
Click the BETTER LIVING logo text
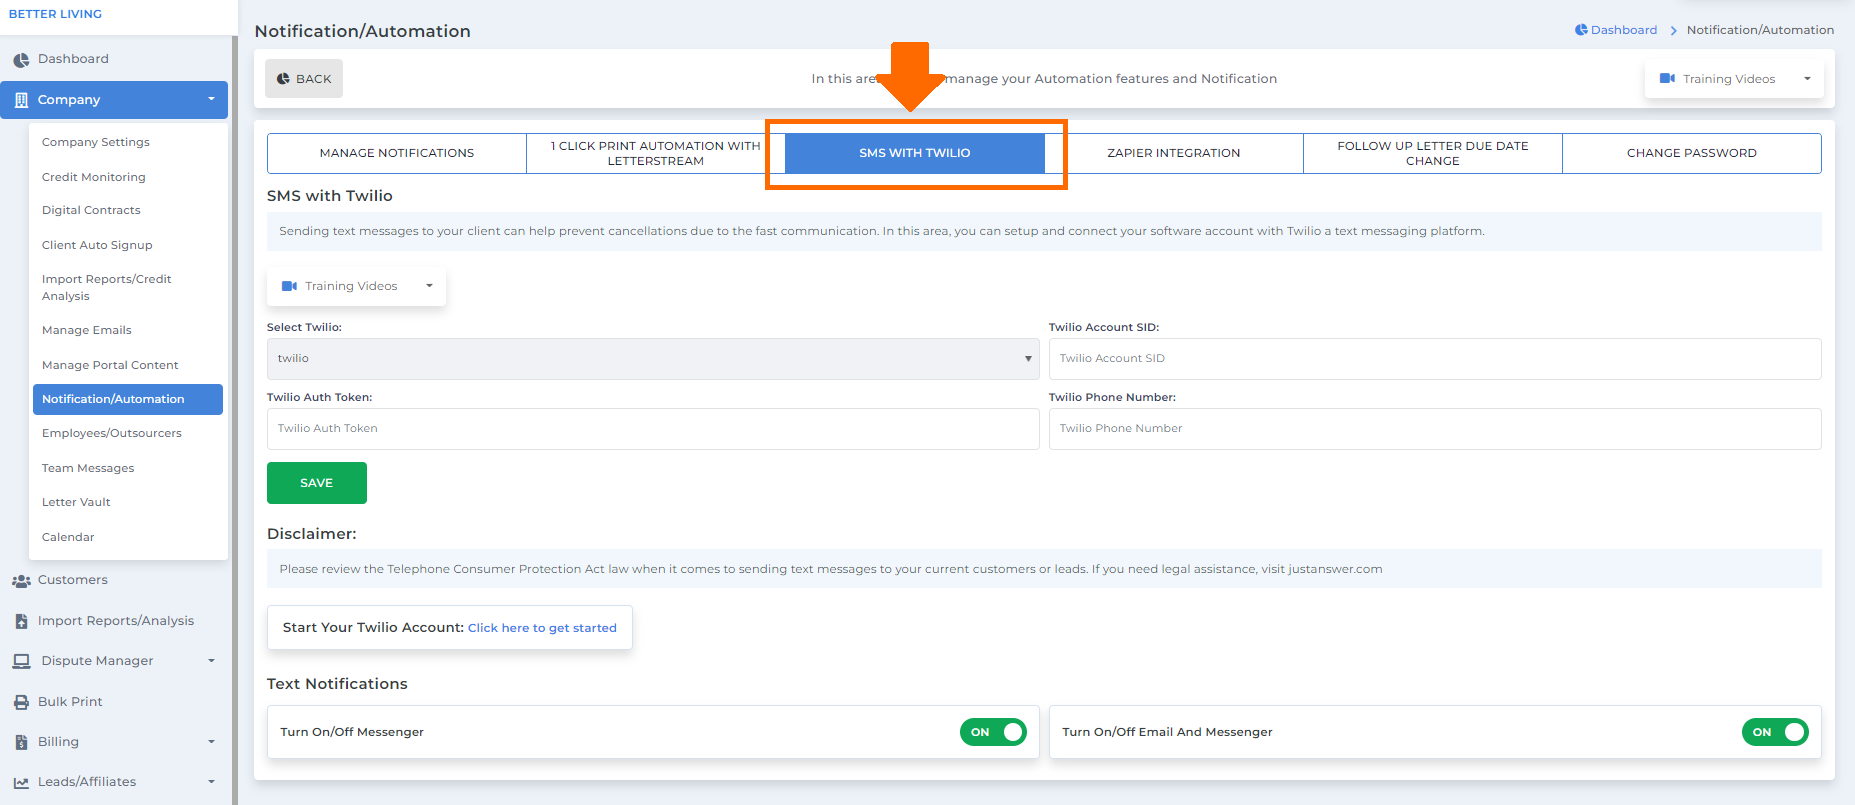(x=55, y=14)
